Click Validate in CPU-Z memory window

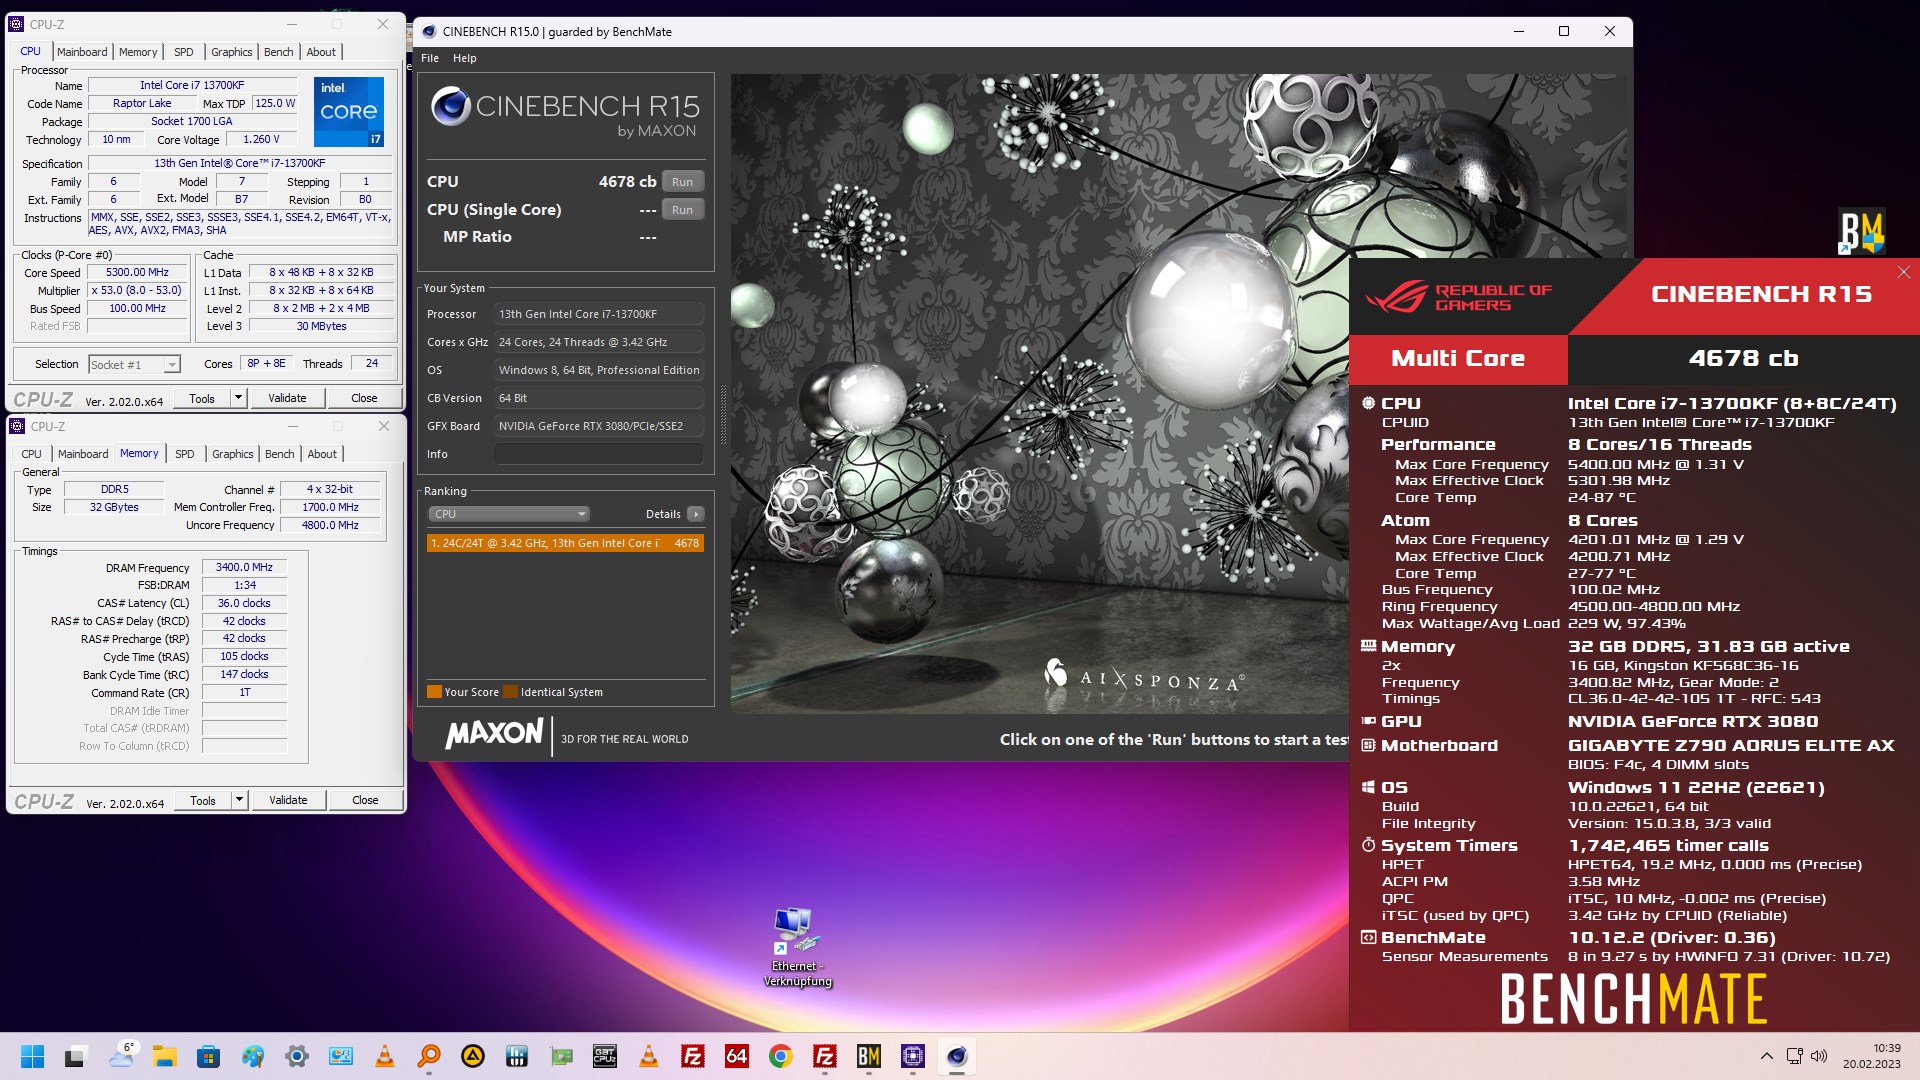point(288,800)
